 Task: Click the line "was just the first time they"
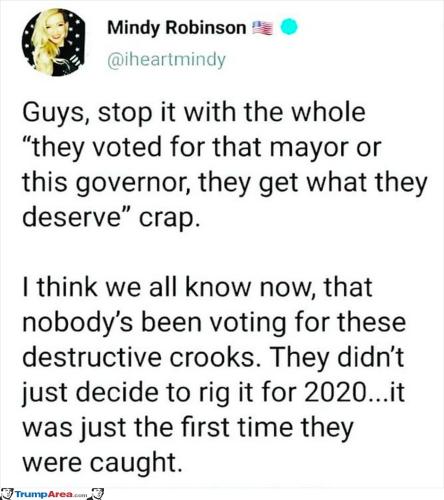[x=188, y=428]
